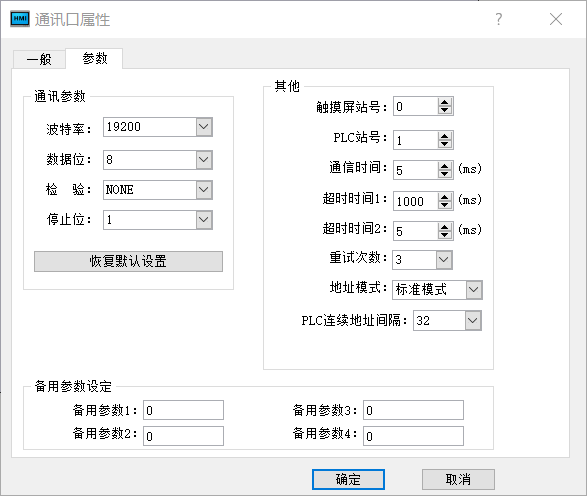
Task: Increase the communication time (通信时间) value
Action: [x=444, y=166]
